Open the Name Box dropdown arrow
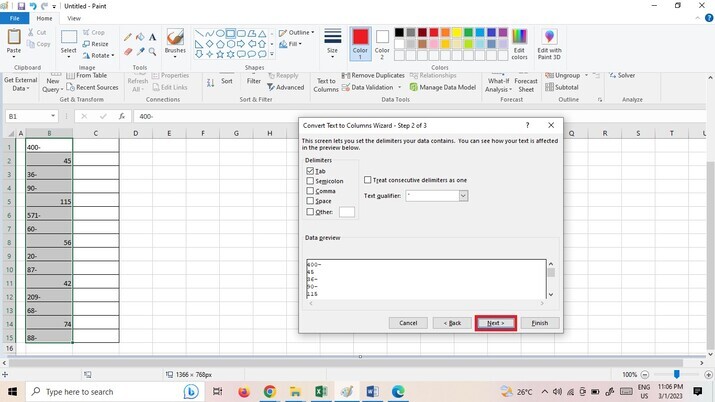Viewport: 715px width, 402px height. [x=53, y=116]
